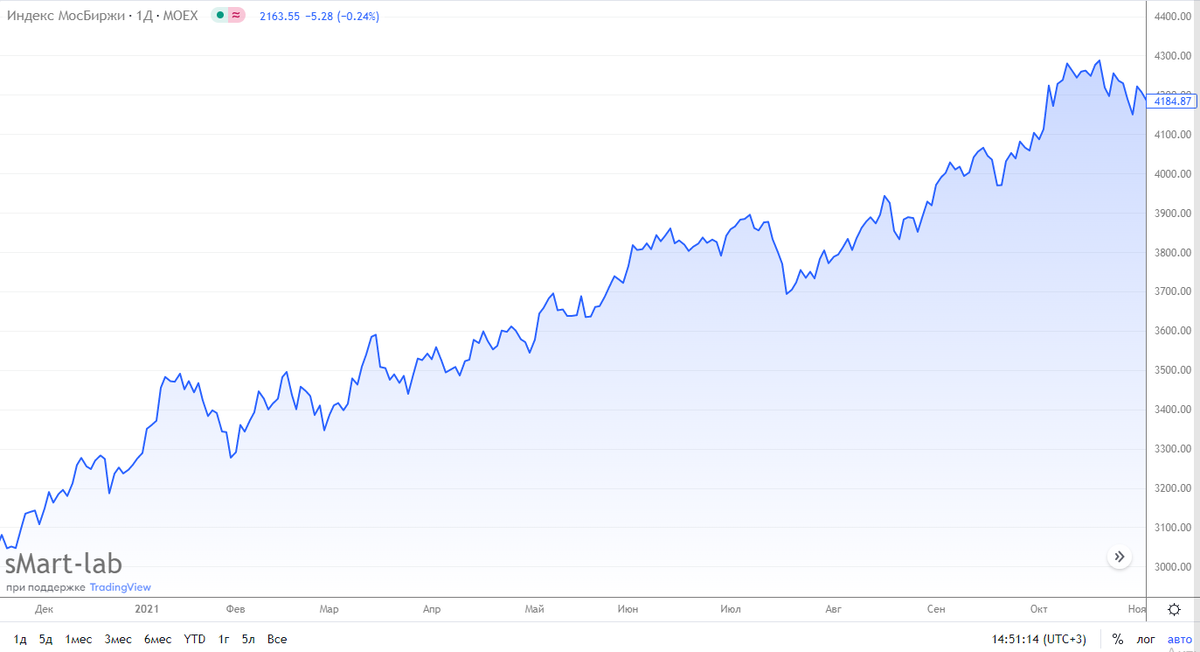
Task: Click the 4400.00 price axis label
Action: tap(1173, 17)
